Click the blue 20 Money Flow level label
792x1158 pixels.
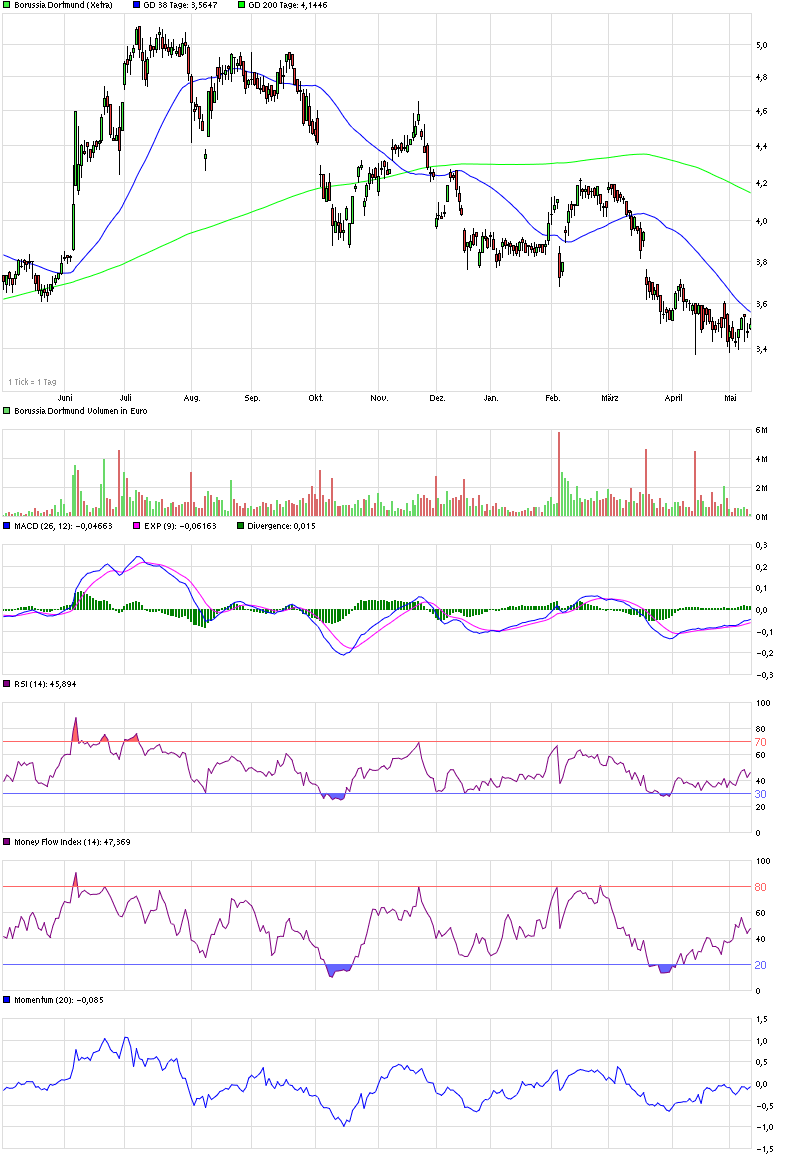point(760,965)
